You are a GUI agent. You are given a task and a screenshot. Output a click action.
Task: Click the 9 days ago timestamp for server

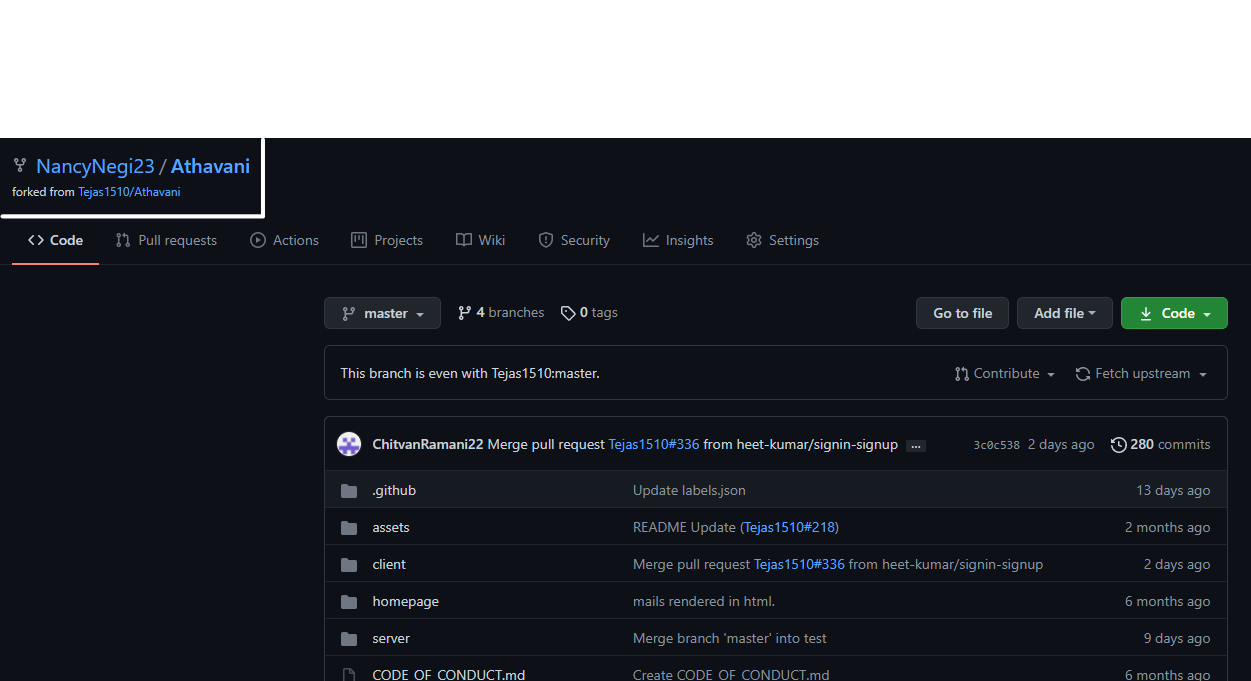click(1177, 638)
